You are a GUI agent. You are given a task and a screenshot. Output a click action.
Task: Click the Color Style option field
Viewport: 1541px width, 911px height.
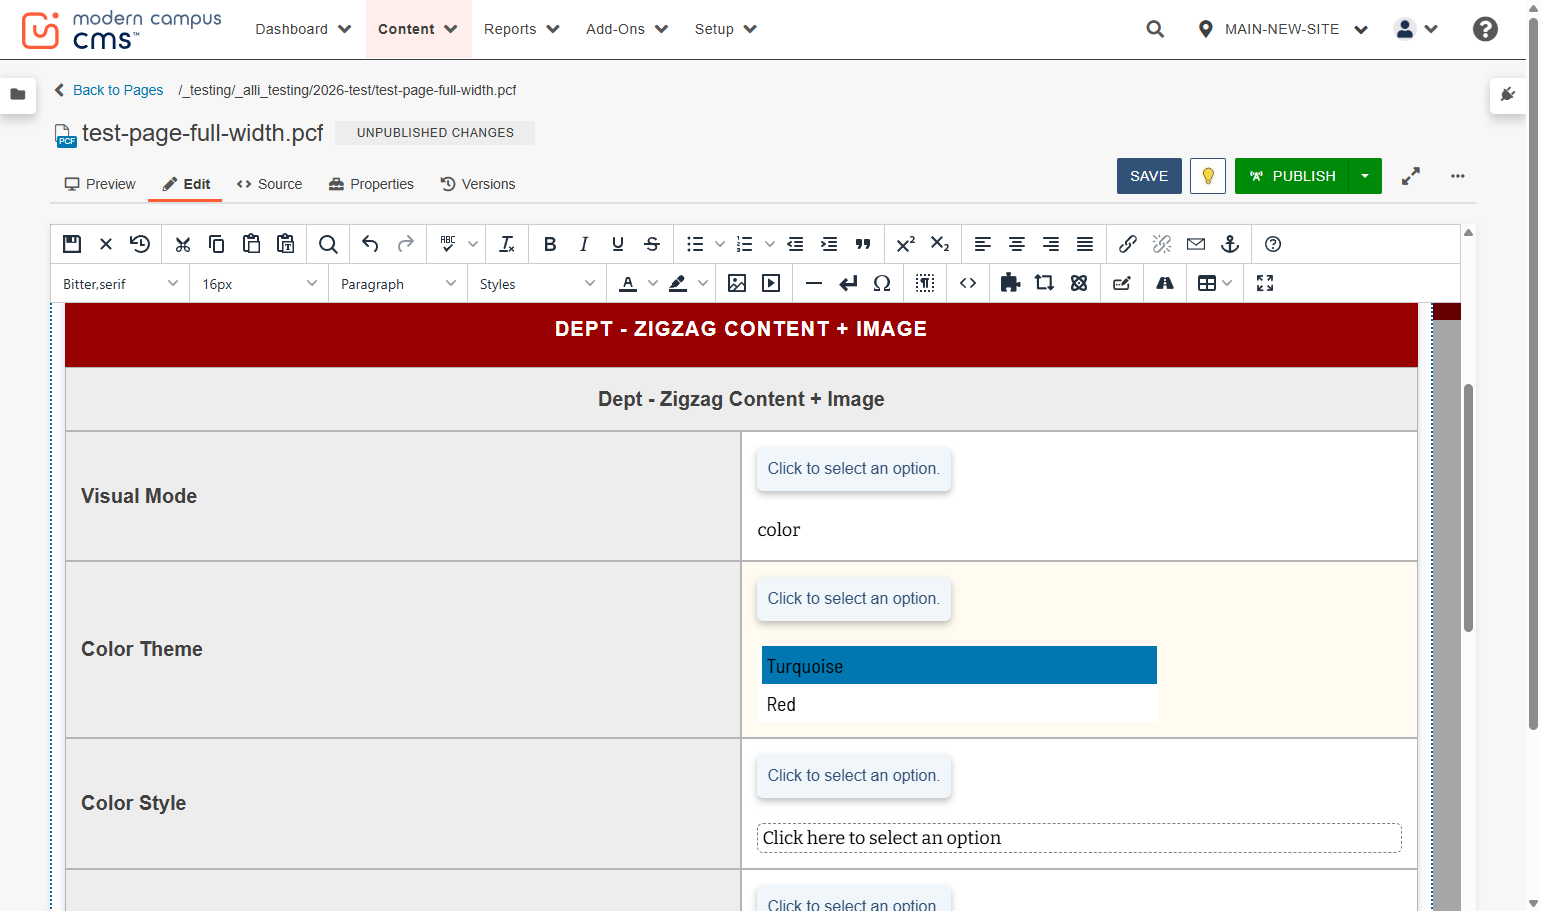click(x=1079, y=838)
